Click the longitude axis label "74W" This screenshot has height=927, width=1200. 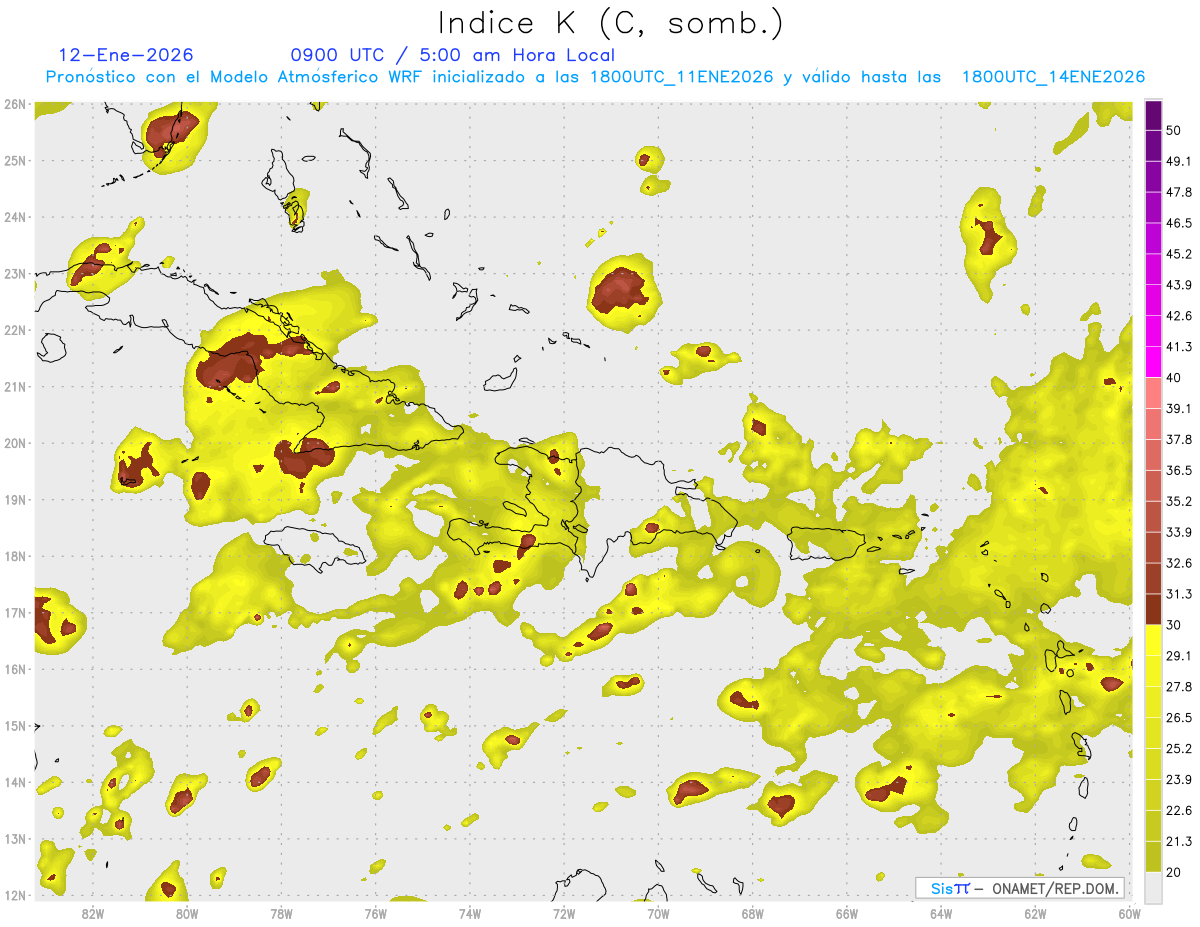click(469, 913)
